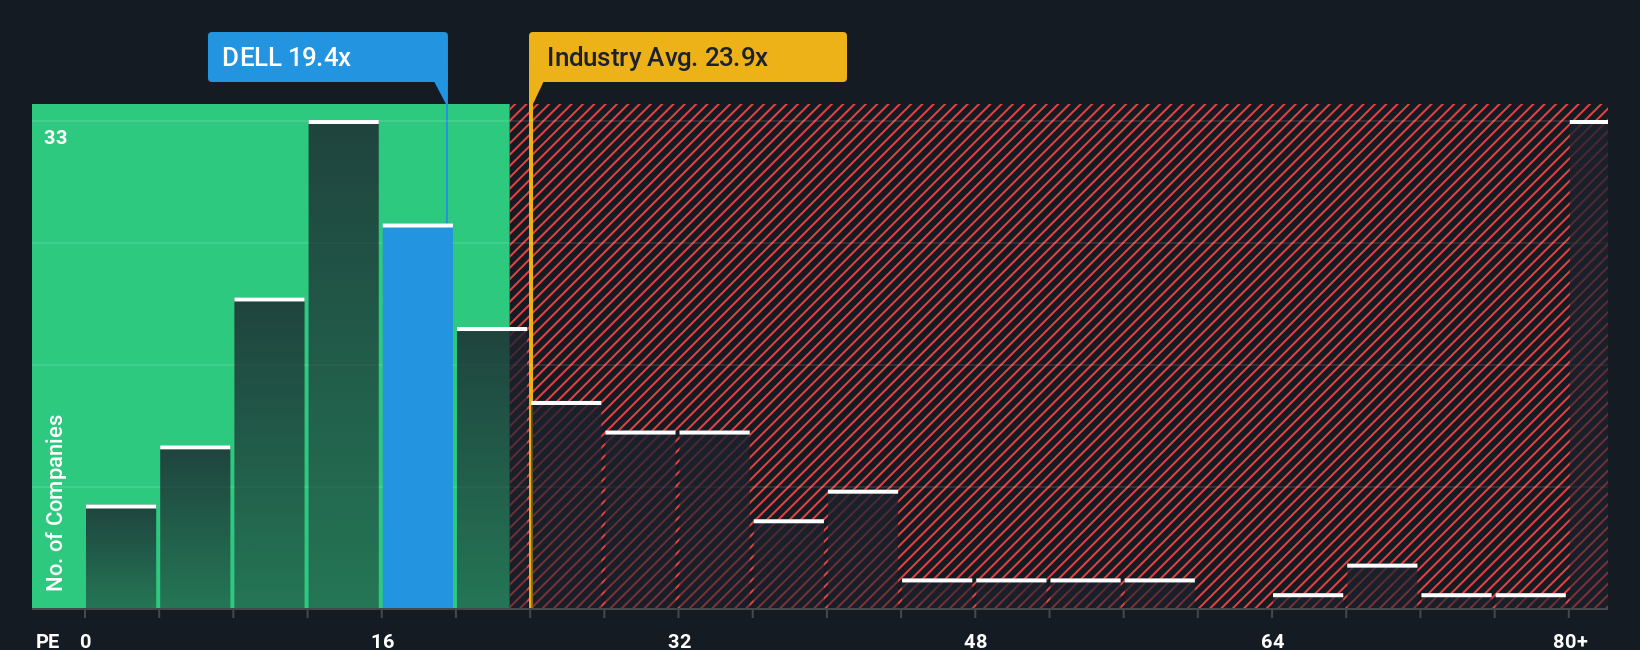Click the Industry Avg. 23.9x label

pyautogui.click(x=688, y=57)
